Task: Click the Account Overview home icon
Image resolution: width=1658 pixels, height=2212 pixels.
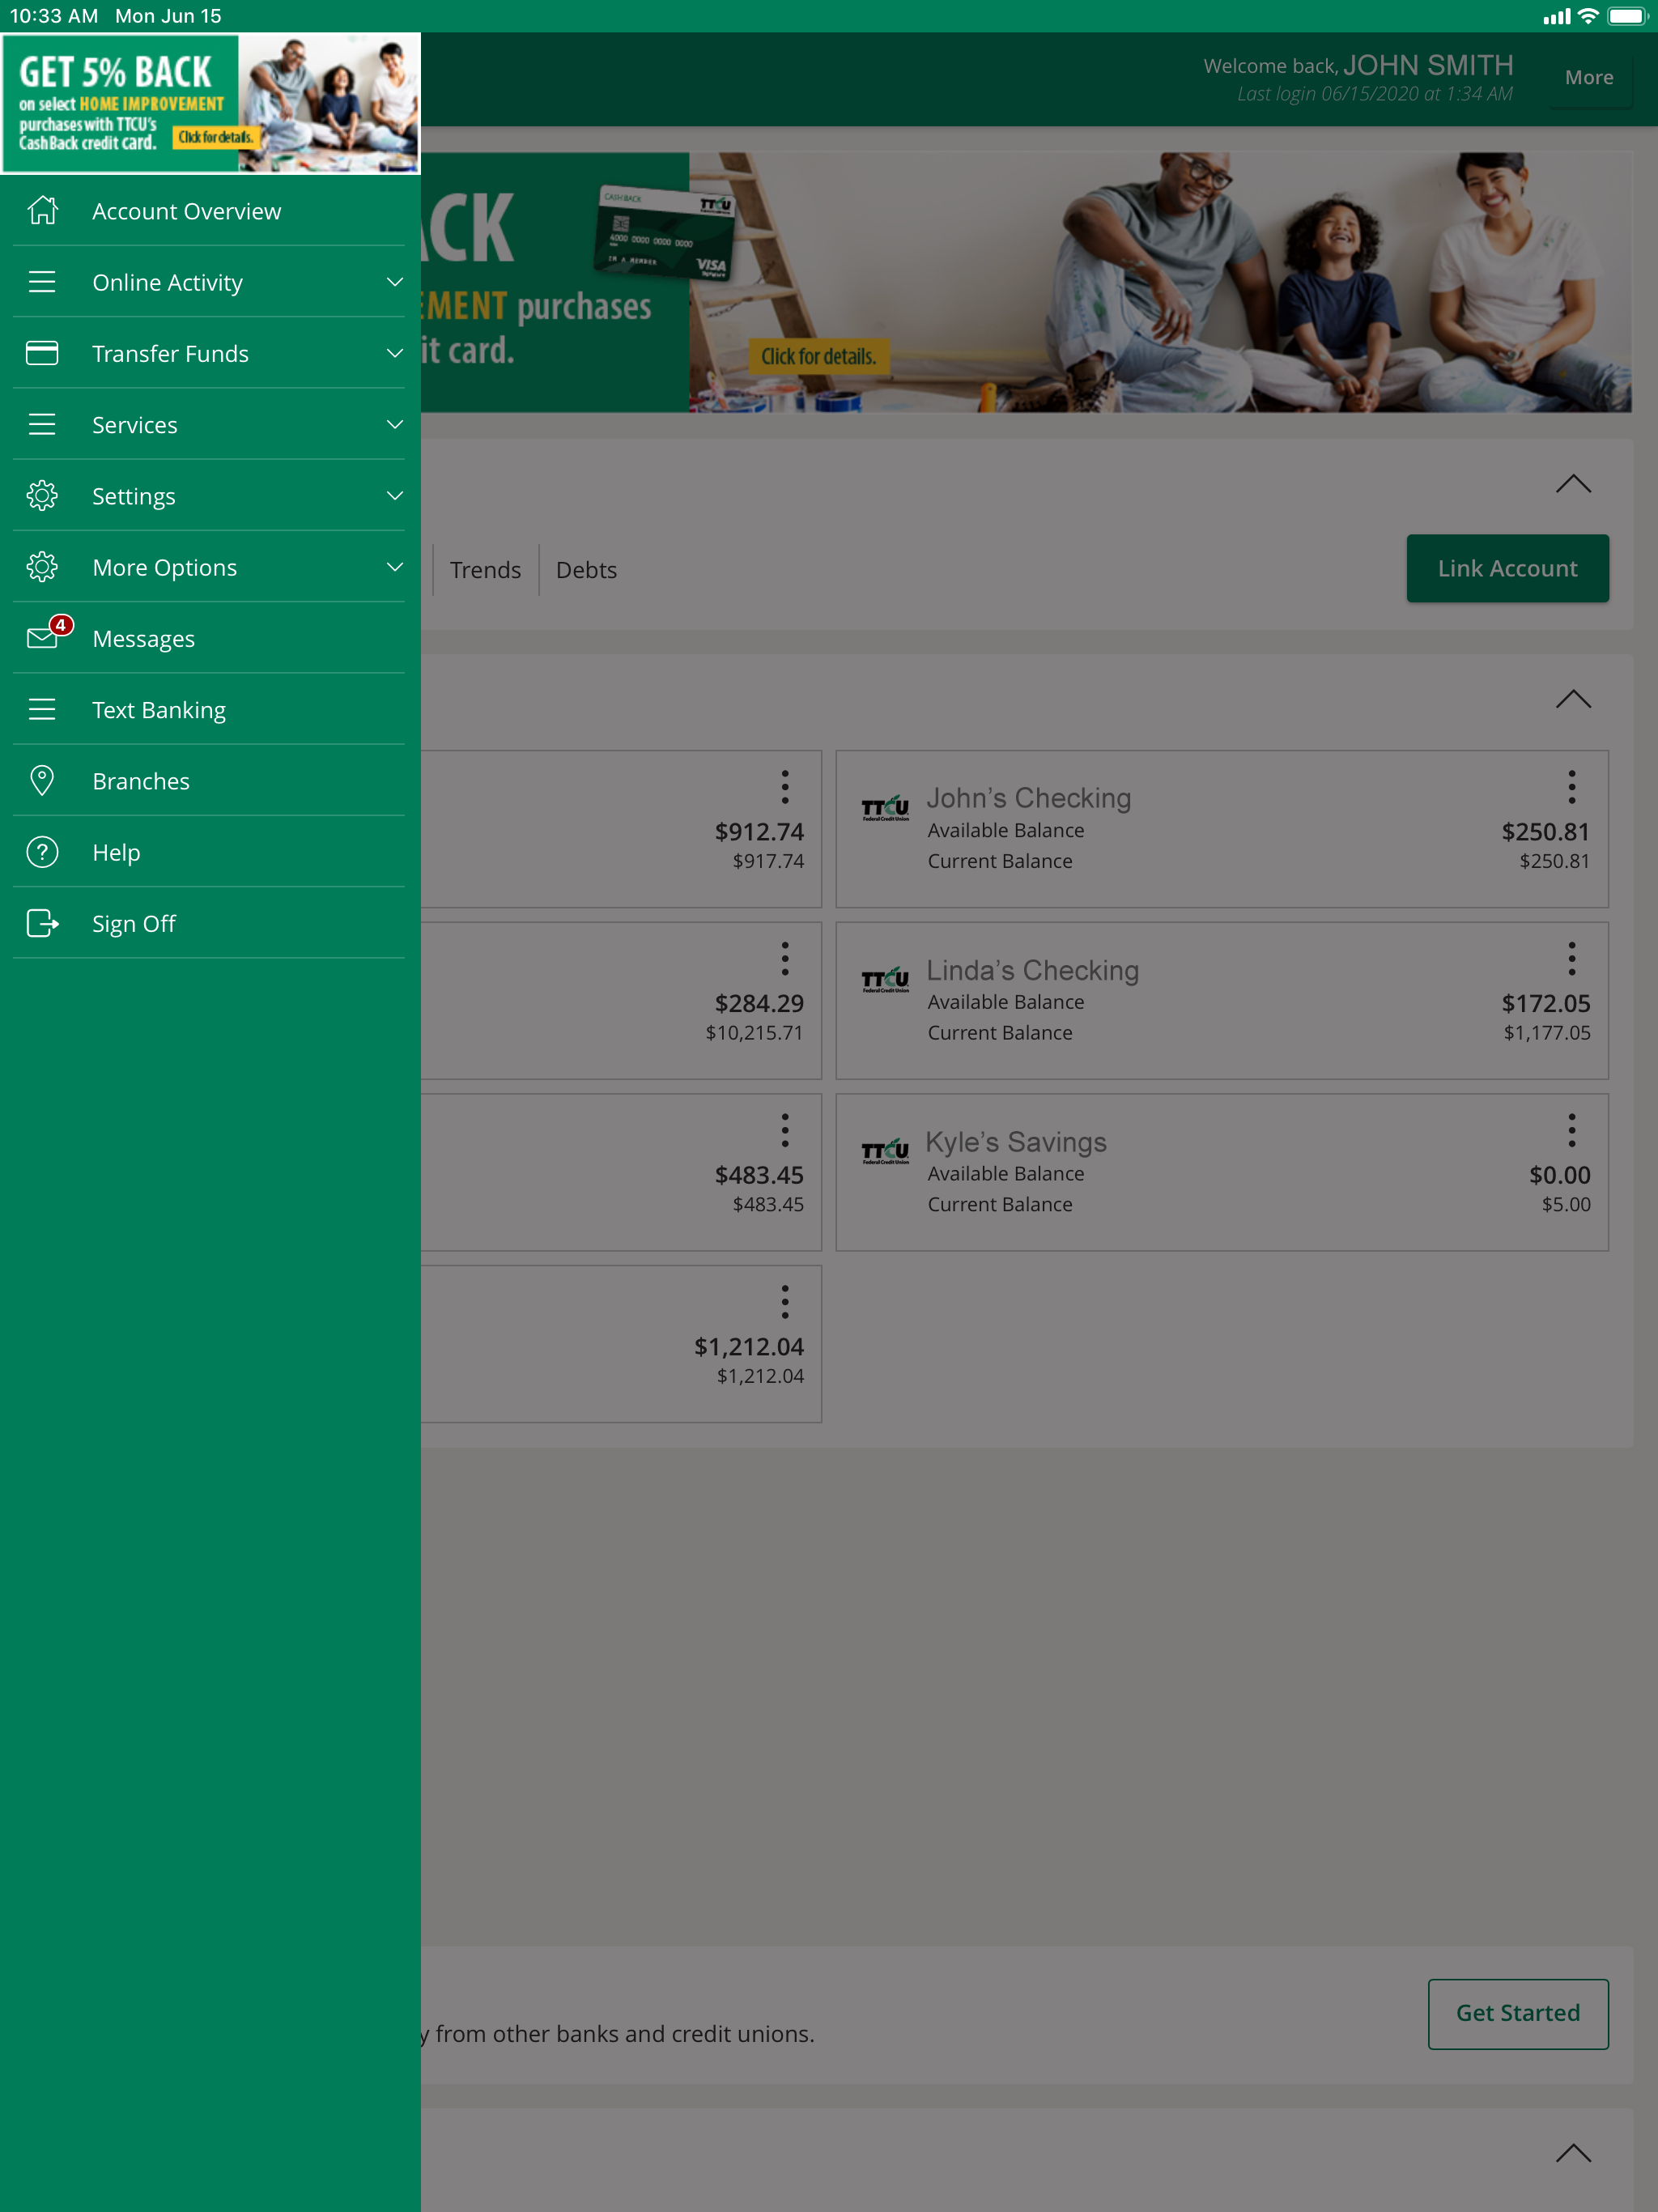Action: [x=42, y=211]
